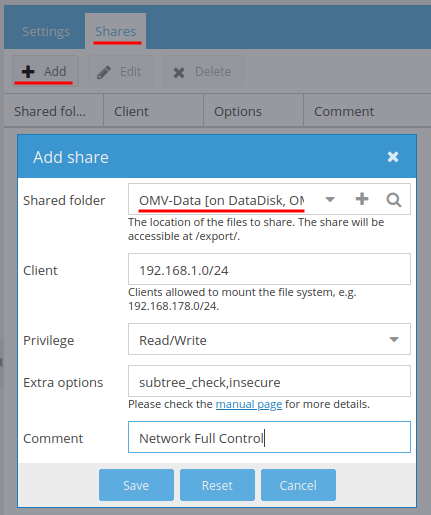Open the Privilege dropdown arrow

tap(394, 339)
